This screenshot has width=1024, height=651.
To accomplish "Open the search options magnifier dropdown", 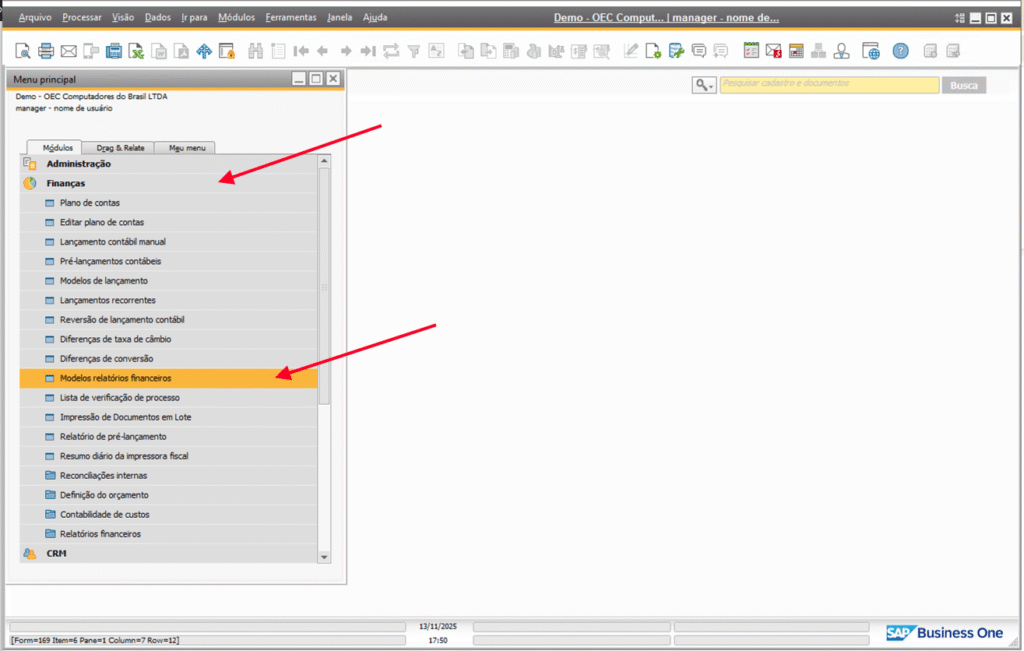I will [704, 86].
